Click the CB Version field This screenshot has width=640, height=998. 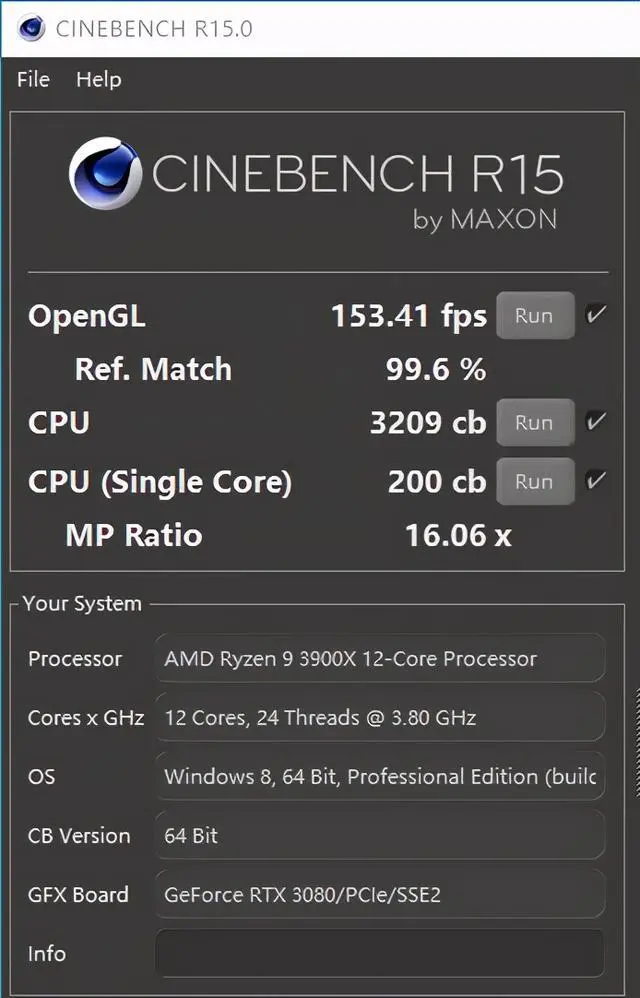pyautogui.click(x=380, y=835)
